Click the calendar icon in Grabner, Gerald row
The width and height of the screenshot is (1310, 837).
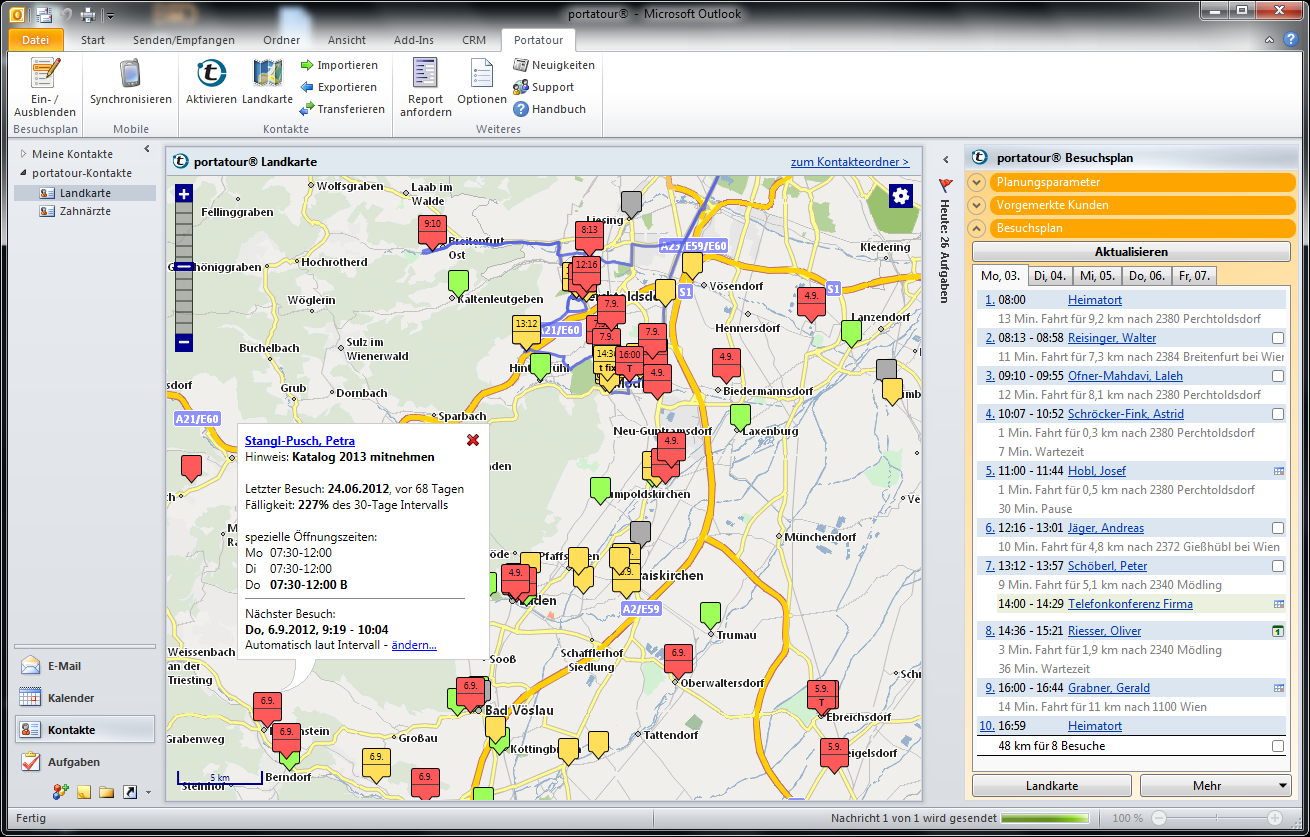1278,688
